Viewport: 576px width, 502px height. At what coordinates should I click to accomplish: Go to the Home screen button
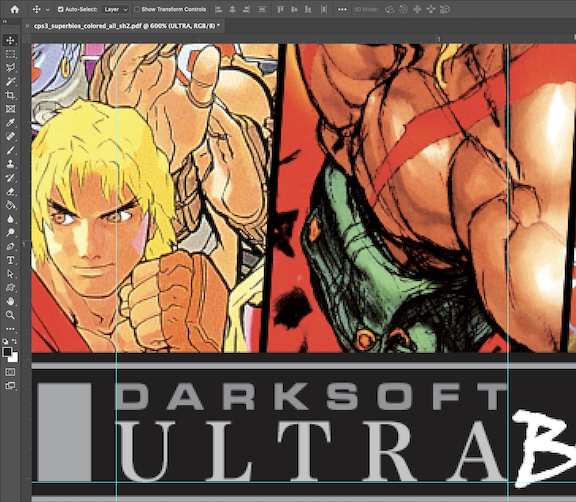click(15, 9)
